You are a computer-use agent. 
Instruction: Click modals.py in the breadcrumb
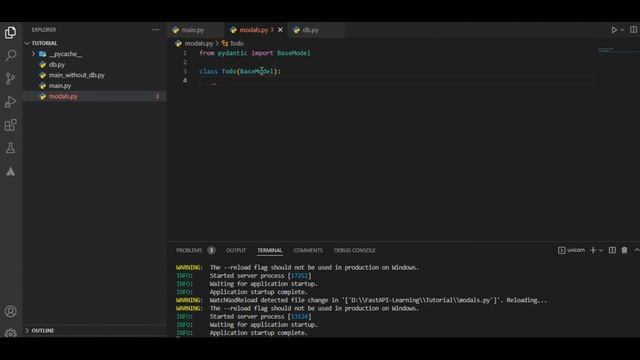[x=199, y=43]
